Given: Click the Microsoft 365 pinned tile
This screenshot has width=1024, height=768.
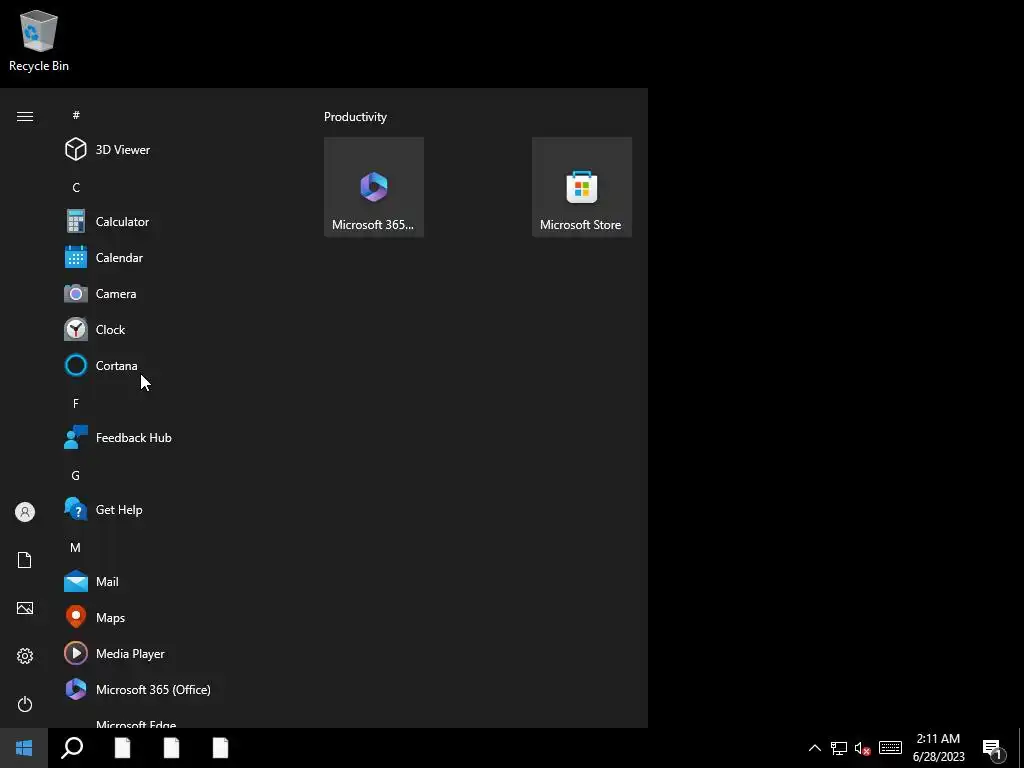Looking at the screenshot, I should [x=374, y=187].
